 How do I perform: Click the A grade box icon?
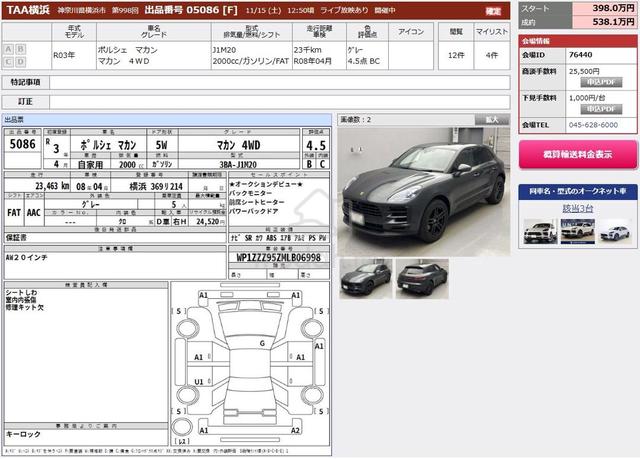(8, 49)
